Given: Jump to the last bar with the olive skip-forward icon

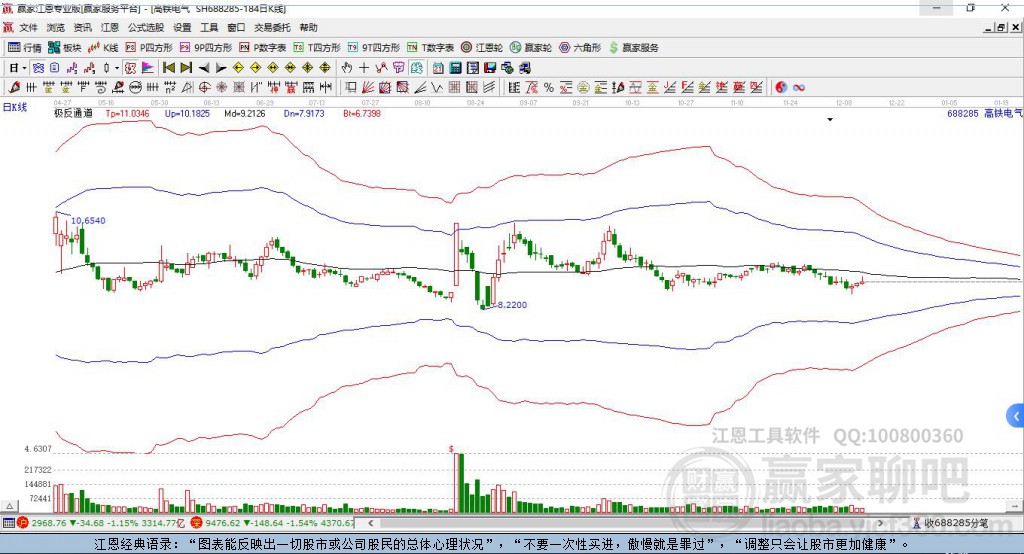Looking at the screenshot, I should point(186,68).
